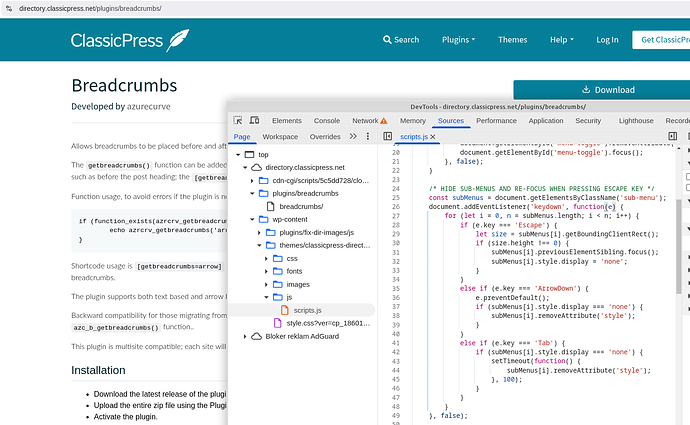Viewport: 690px width, 425px height.
Task: Click the images folder icon
Action: click(x=278, y=284)
